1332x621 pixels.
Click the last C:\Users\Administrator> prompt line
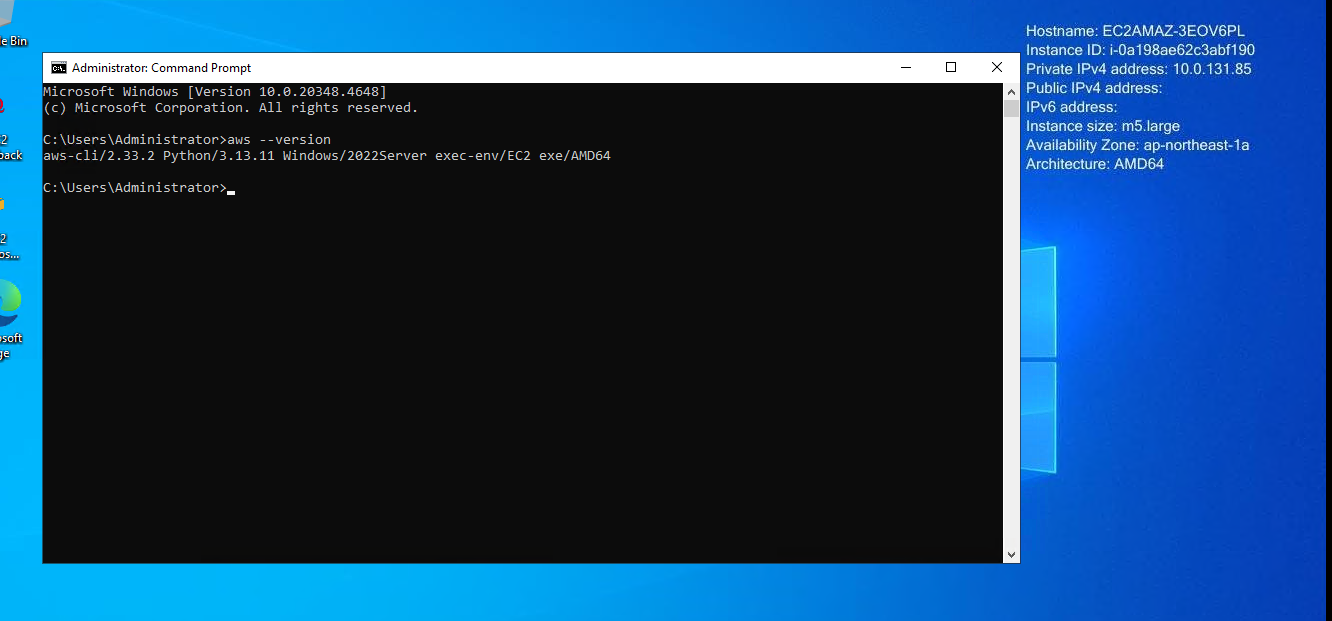pyautogui.click(x=139, y=187)
